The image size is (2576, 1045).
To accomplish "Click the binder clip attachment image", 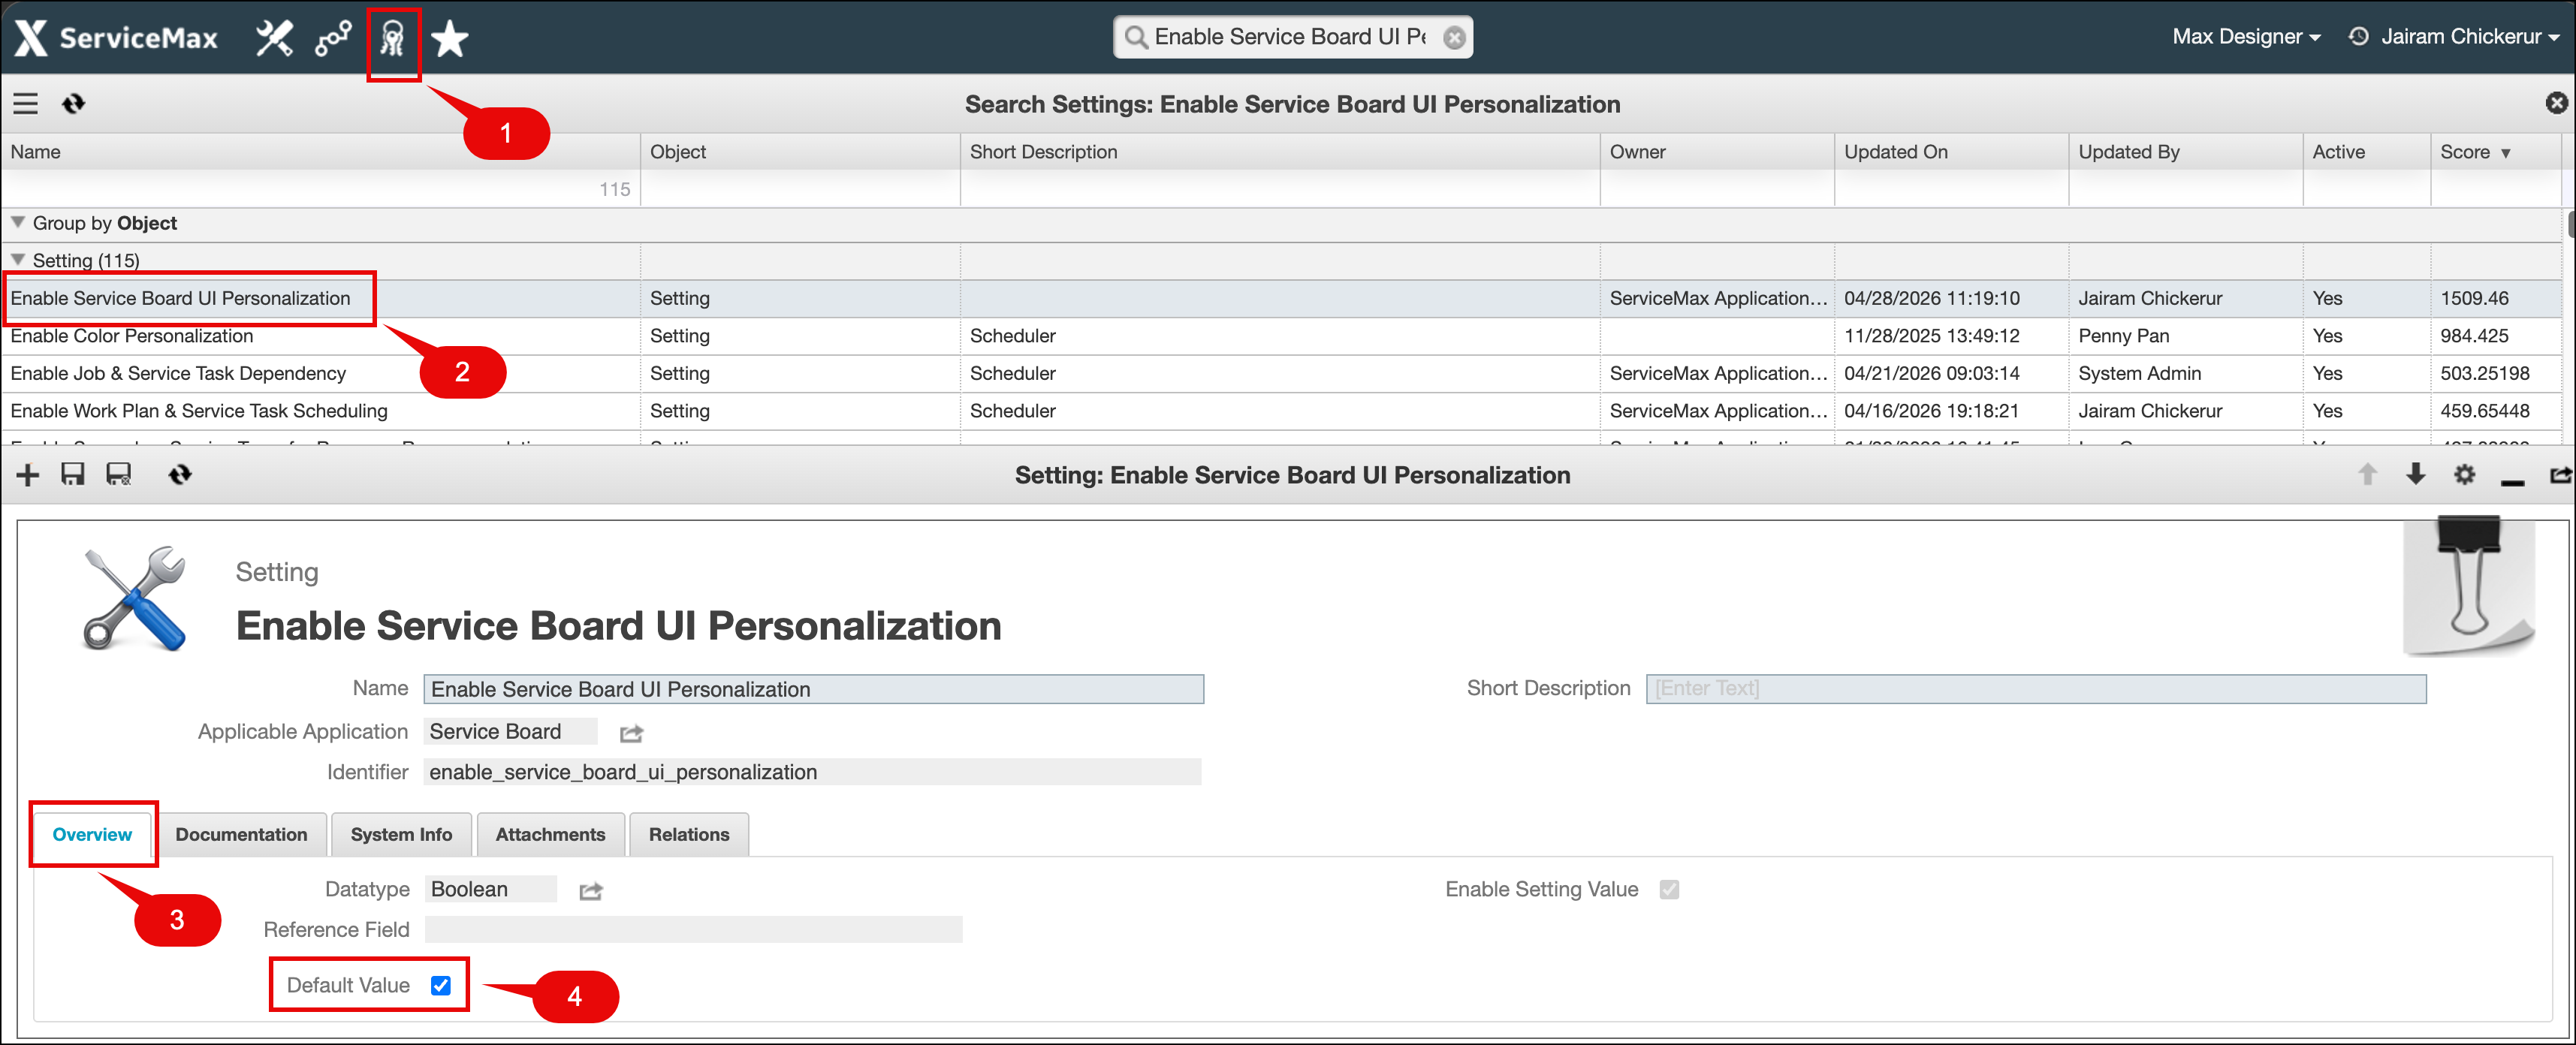I will point(2468,586).
